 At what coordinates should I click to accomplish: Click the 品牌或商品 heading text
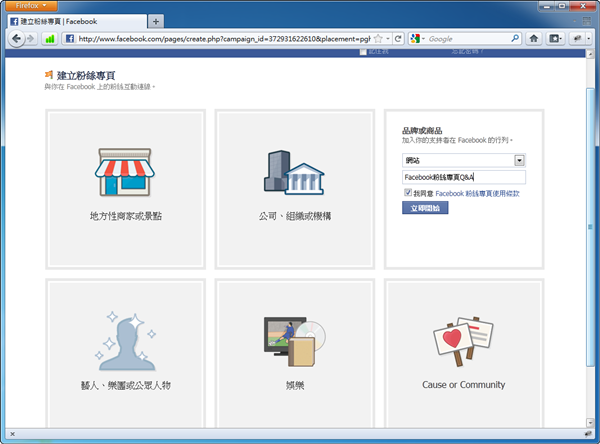pyautogui.click(x=422, y=131)
